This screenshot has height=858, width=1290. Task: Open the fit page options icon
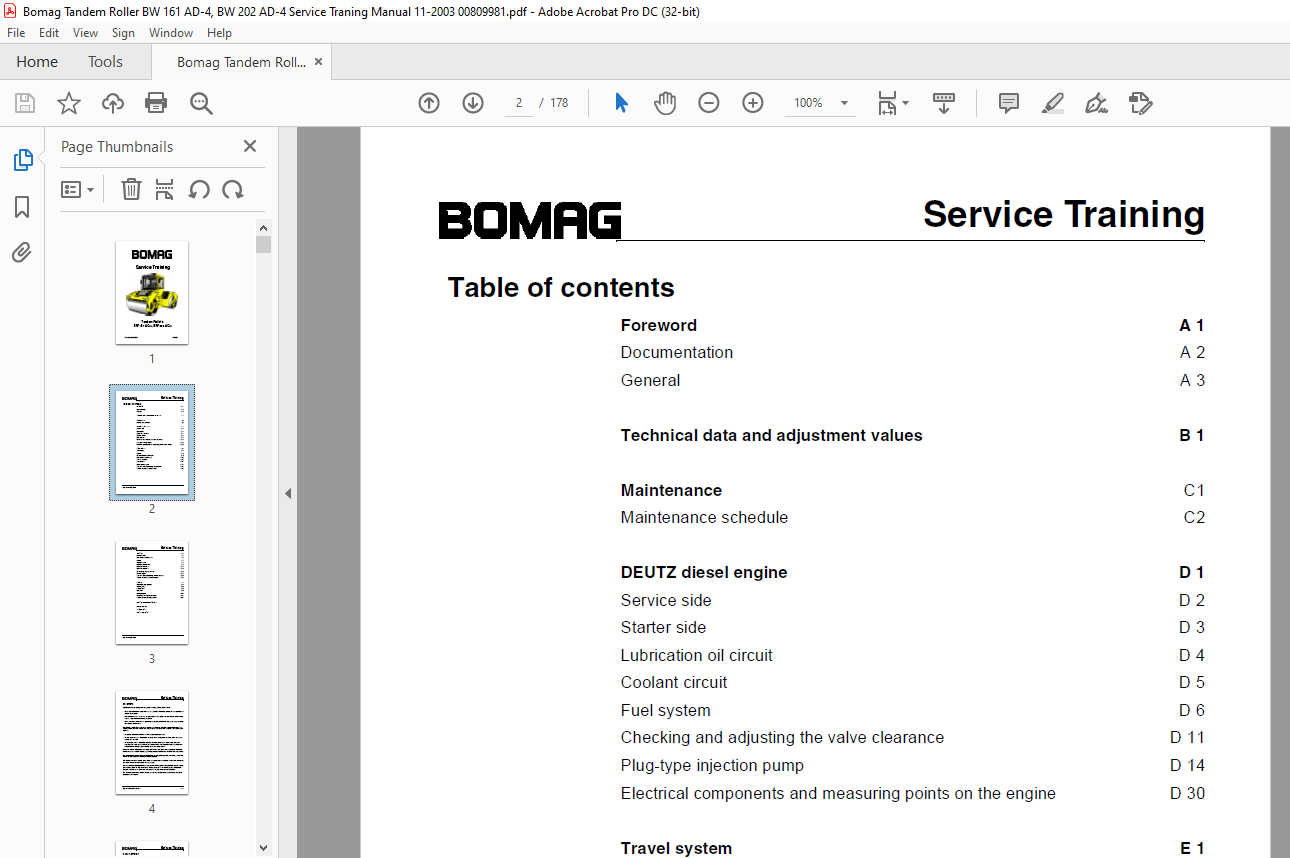tap(893, 103)
